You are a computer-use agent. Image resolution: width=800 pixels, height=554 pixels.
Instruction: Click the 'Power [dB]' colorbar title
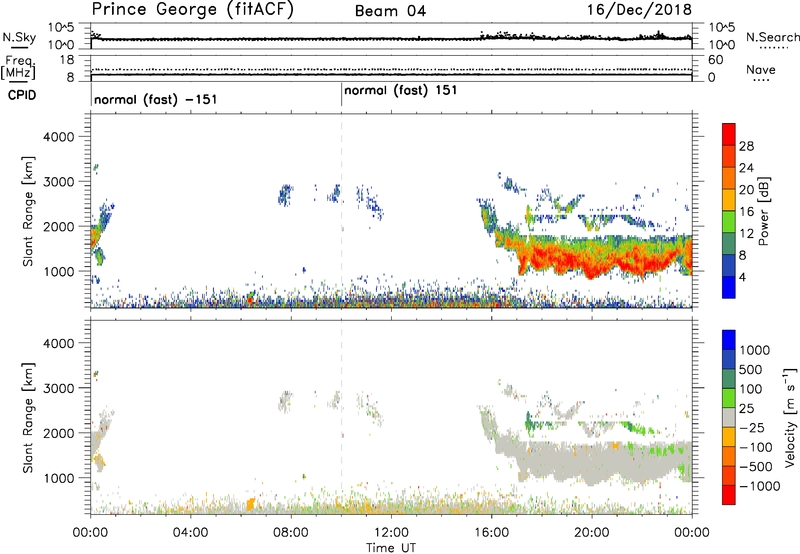(764, 211)
